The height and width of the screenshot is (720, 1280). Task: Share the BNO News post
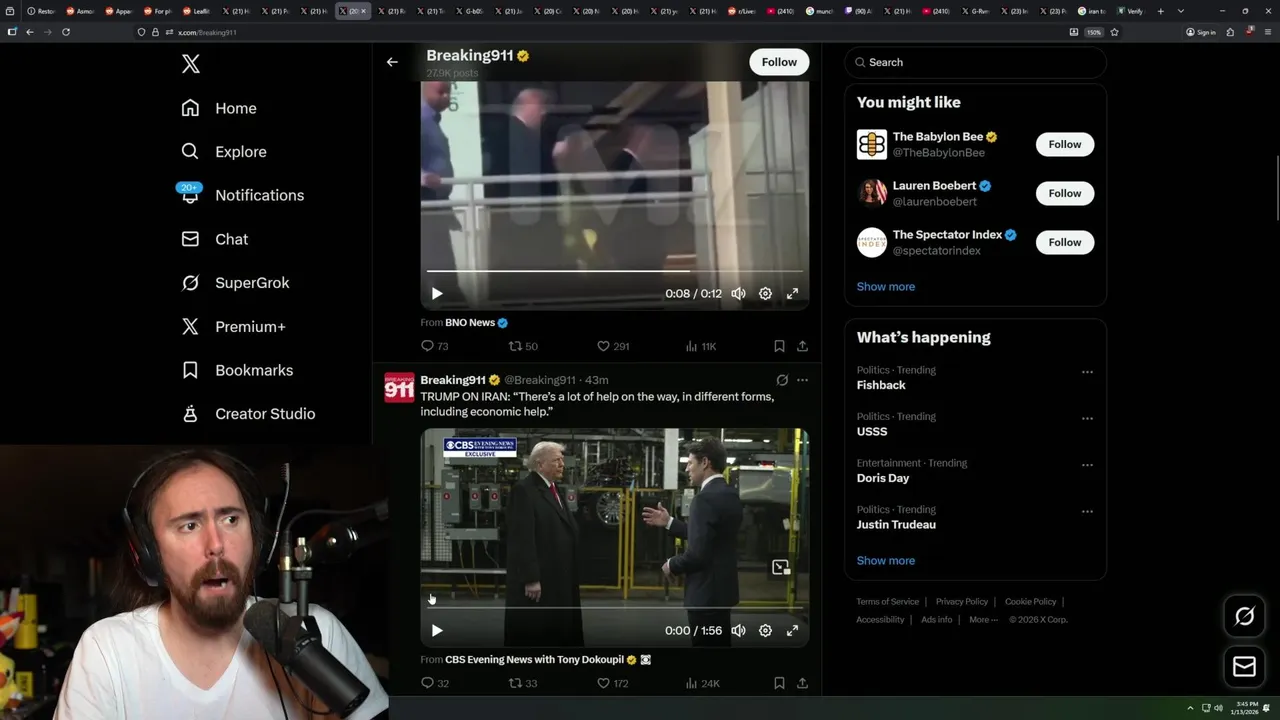click(x=802, y=346)
